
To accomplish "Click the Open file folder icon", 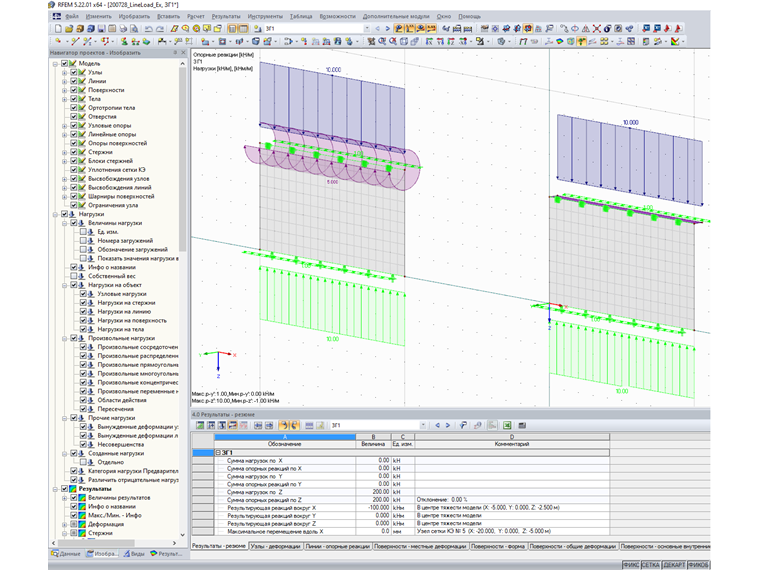I will 69,29.
